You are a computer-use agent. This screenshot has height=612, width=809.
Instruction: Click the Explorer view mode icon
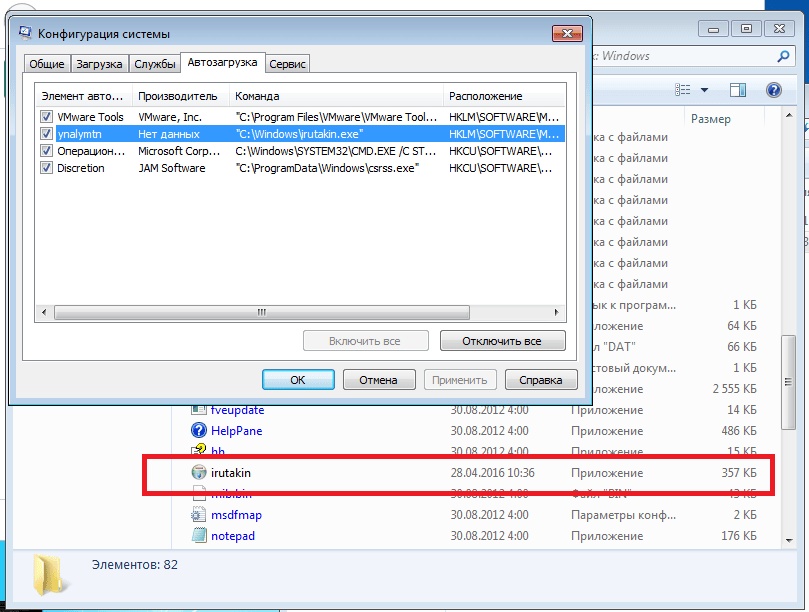683,90
